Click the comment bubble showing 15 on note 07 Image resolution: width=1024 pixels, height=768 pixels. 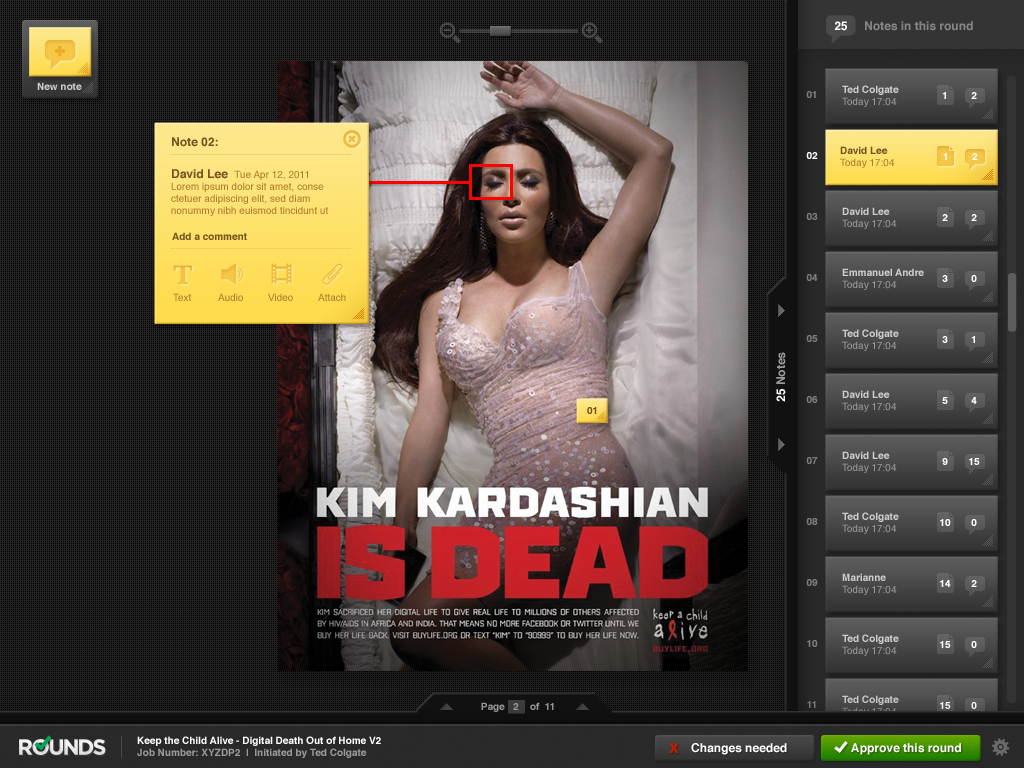pyautogui.click(x=974, y=462)
